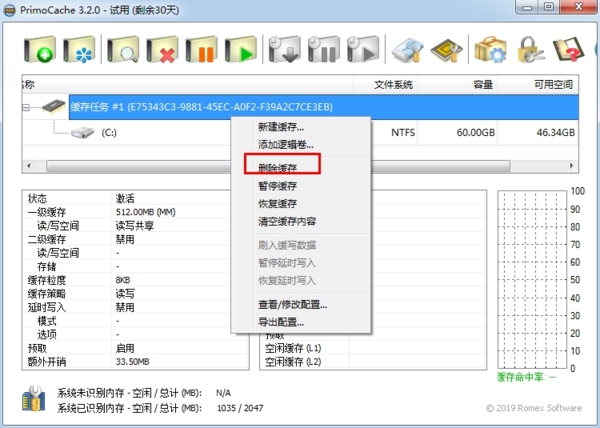Click the horizontal scrollbar left arrow

[29, 166]
